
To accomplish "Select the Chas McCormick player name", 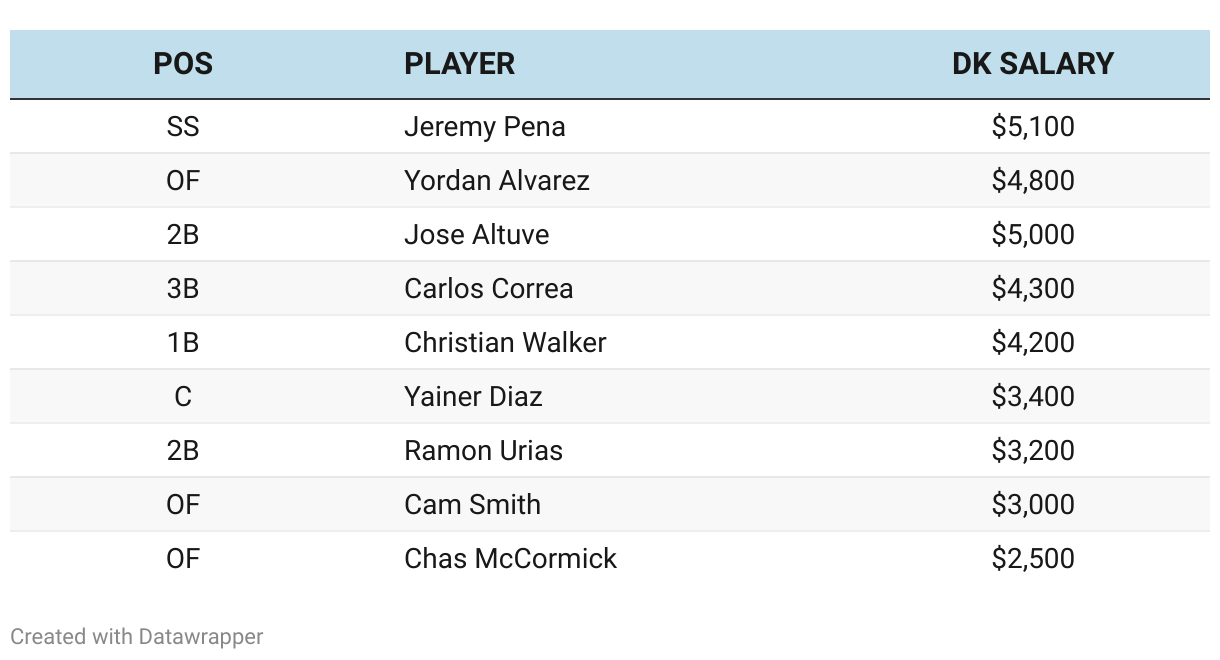I will [510, 559].
